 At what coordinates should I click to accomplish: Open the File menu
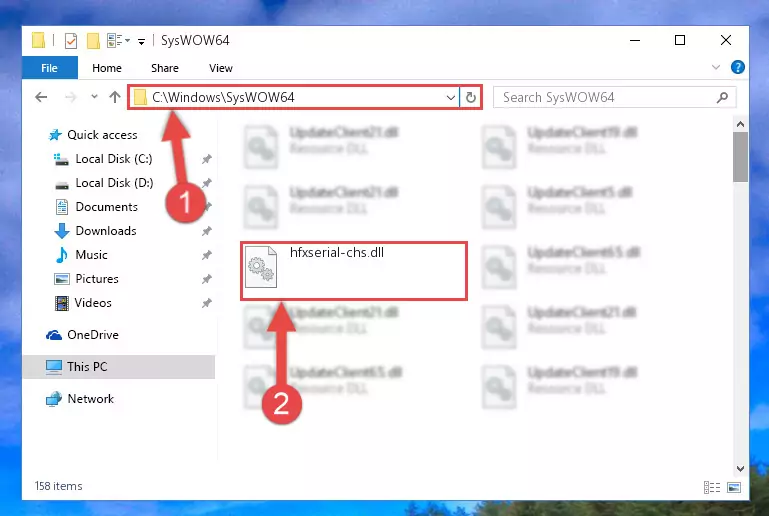coord(50,68)
